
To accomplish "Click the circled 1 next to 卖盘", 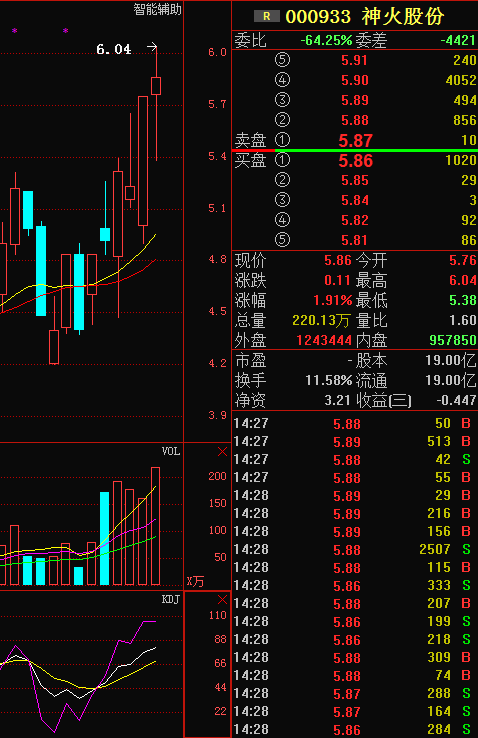I will [x=282, y=140].
